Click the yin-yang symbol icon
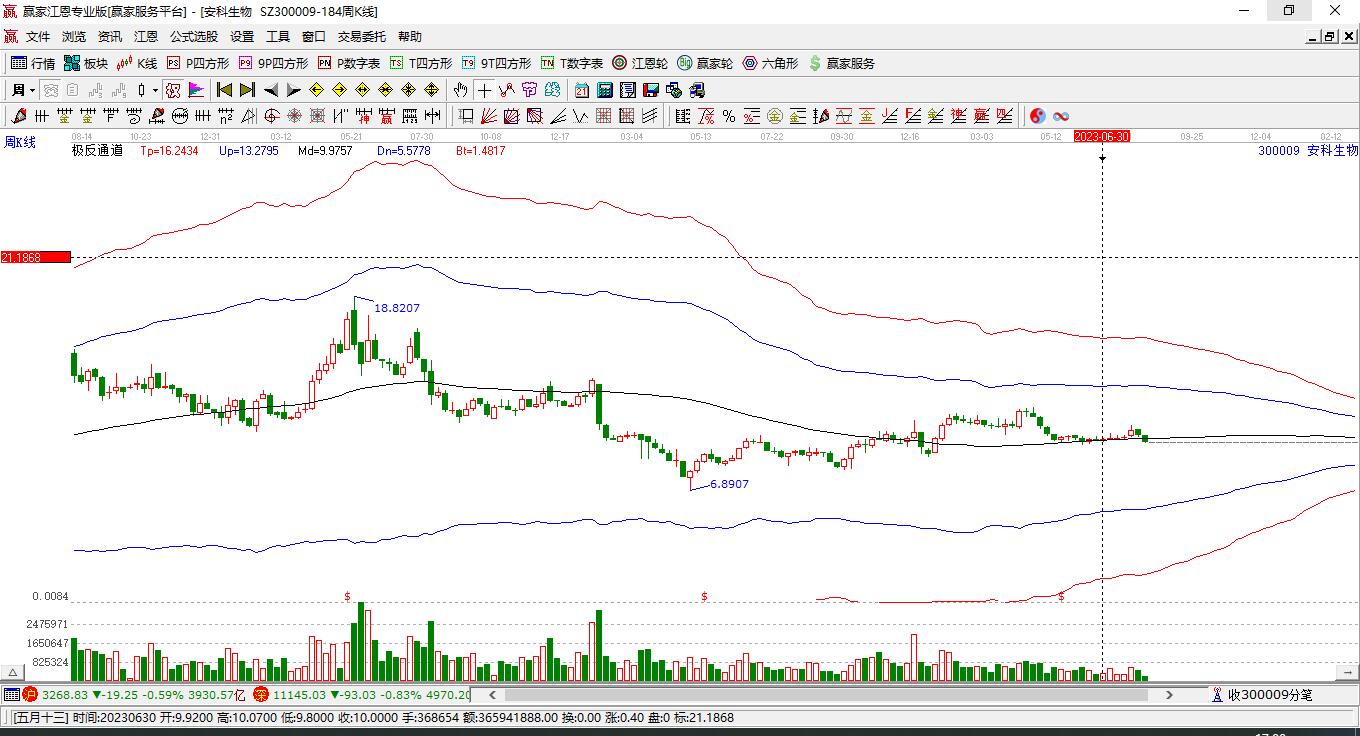 [x=1038, y=116]
